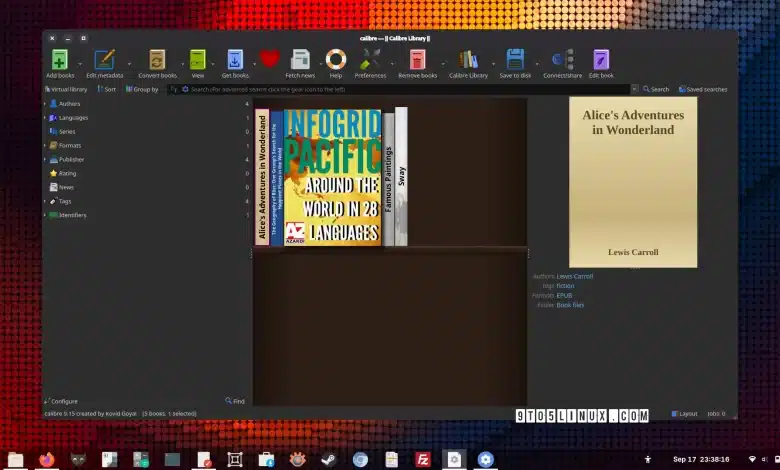The width and height of the screenshot is (780, 470).
Task: Expand the Tags category
Action: point(45,201)
